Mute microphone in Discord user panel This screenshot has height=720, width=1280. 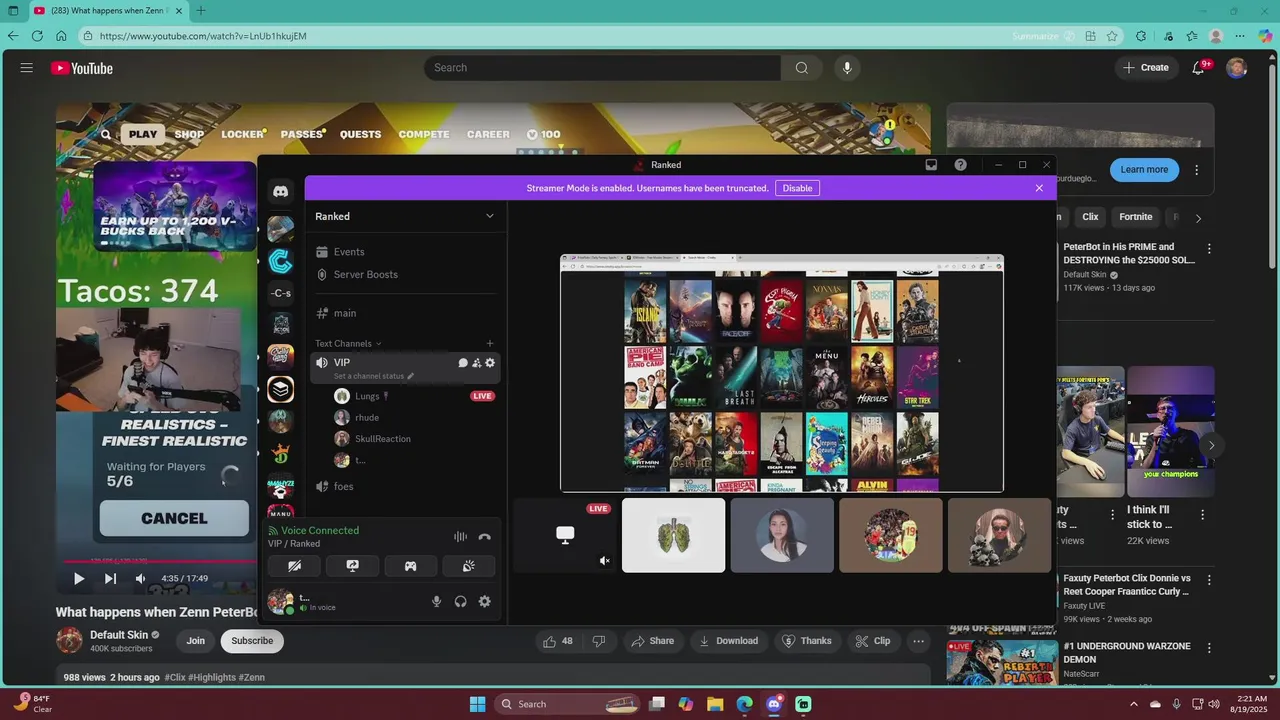click(436, 601)
